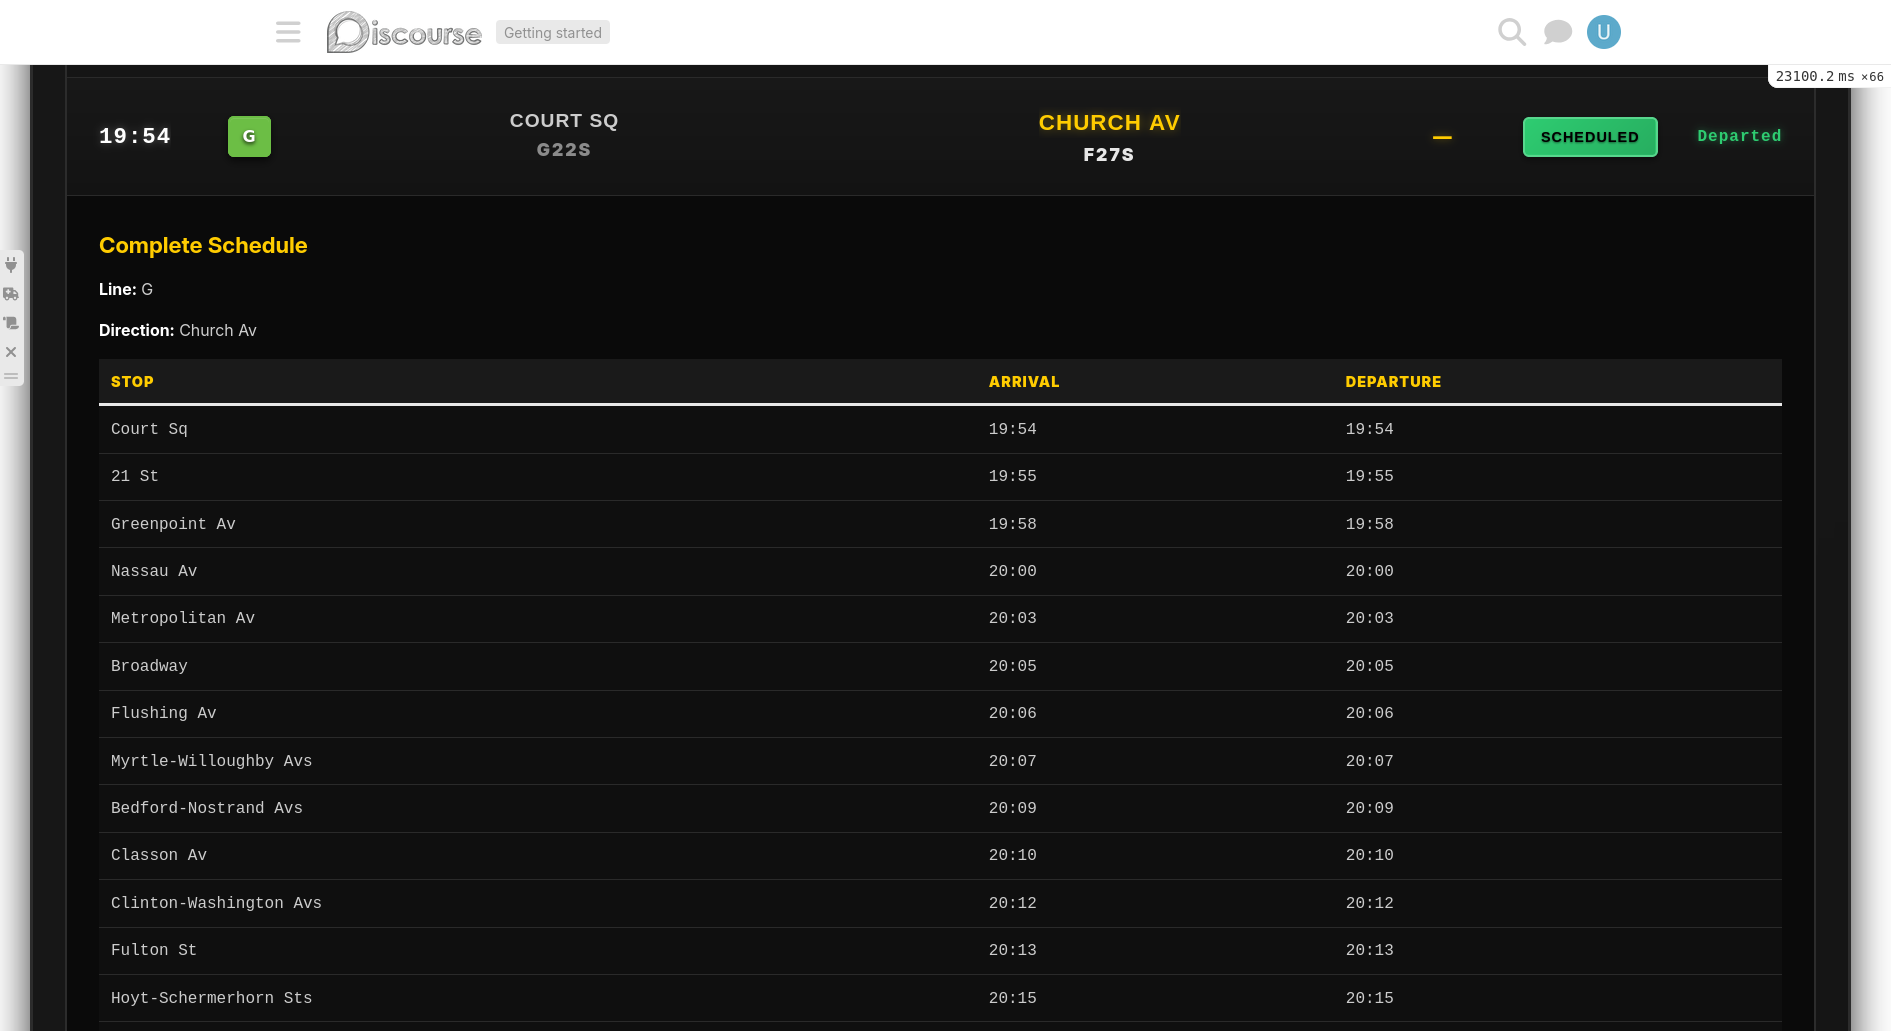The width and height of the screenshot is (1891, 1031).
Task: Click the performance timing badge 23100.2 ms
Action: point(1828,76)
